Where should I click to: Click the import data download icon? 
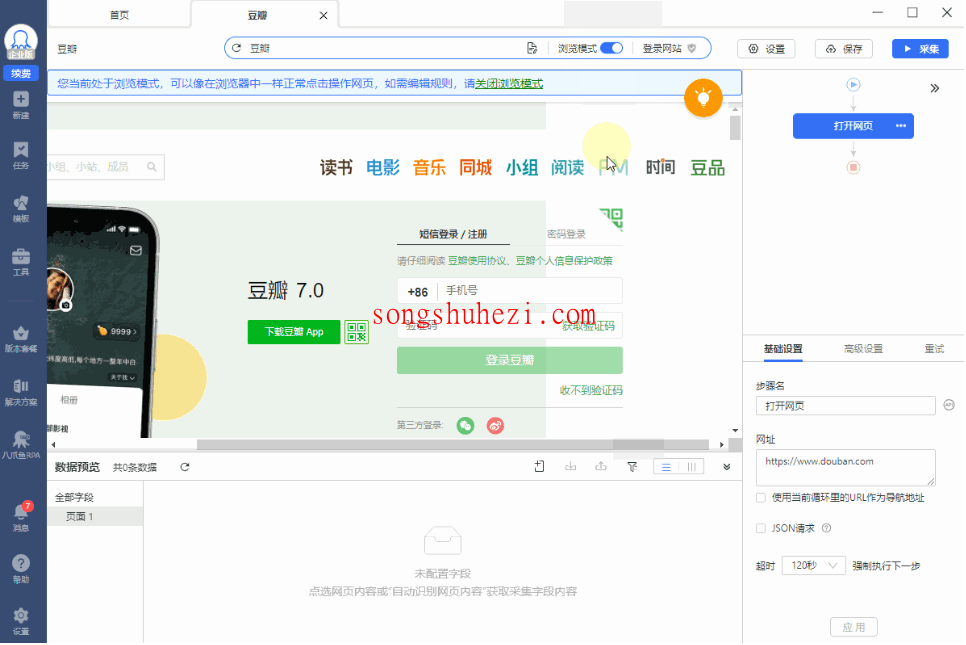pyautogui.click(x=570, y=466)
